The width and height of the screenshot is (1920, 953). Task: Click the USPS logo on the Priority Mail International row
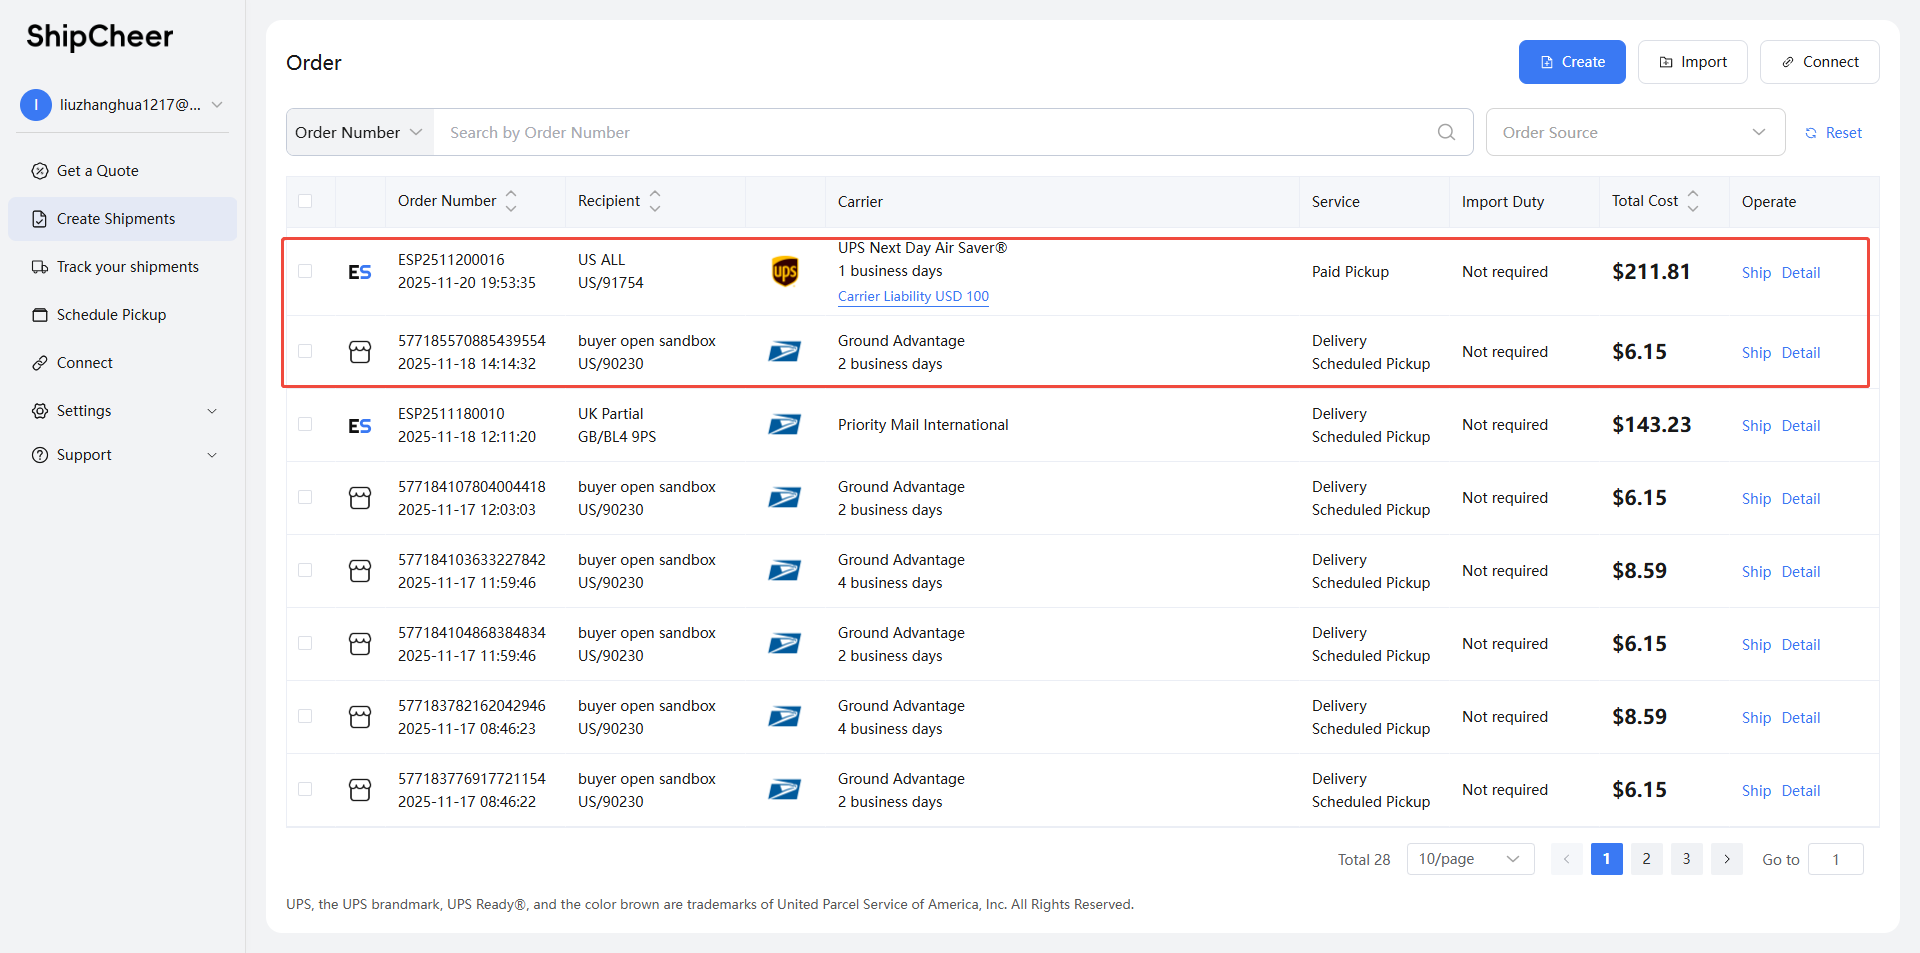point(784,425)
